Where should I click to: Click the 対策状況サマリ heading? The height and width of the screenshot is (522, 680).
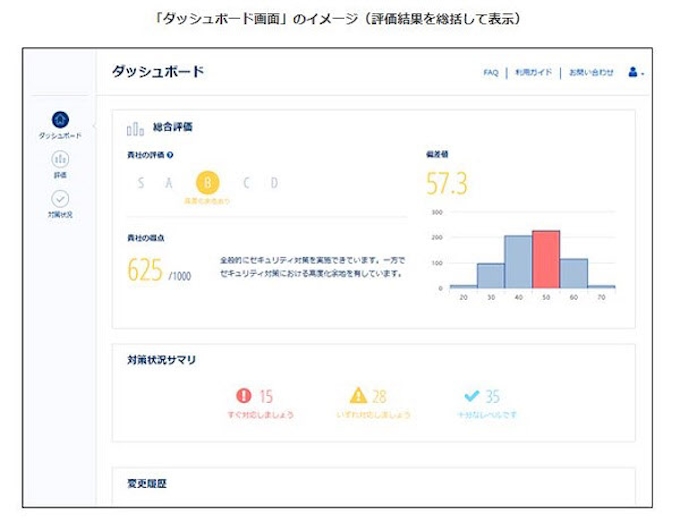pos(161,360)
